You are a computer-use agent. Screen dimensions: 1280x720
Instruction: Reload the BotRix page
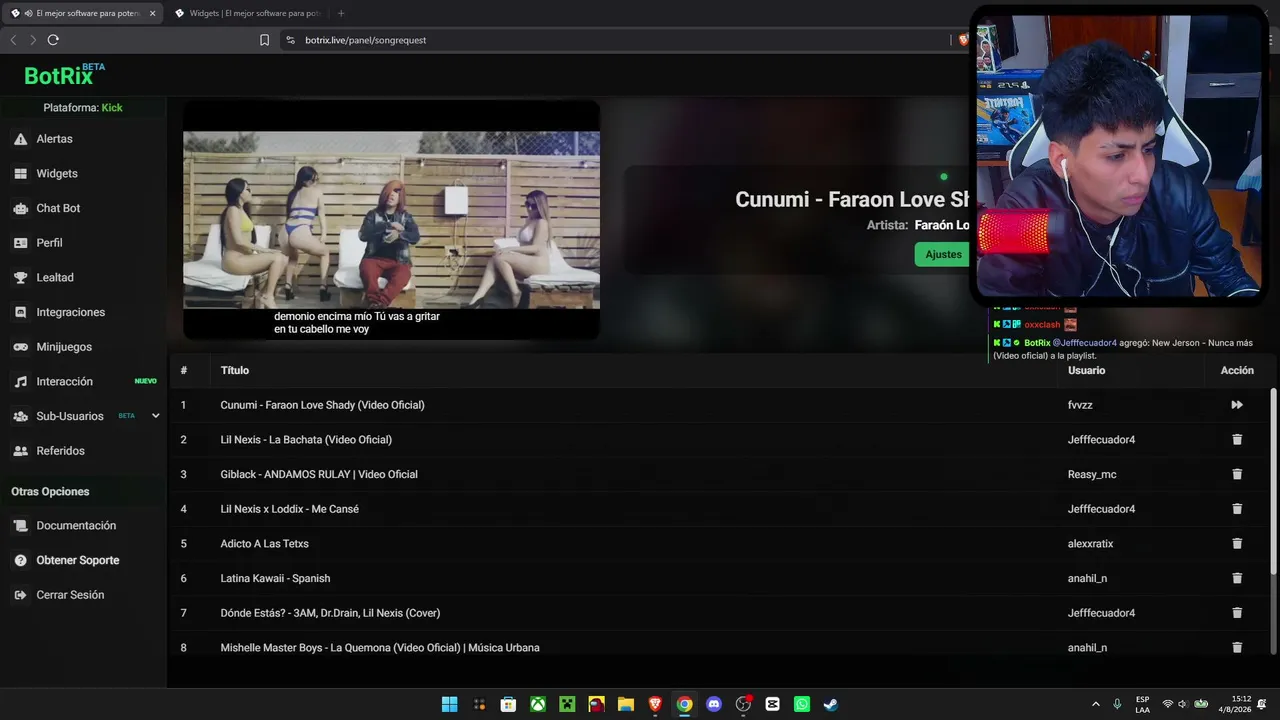(x=53, y=40)
